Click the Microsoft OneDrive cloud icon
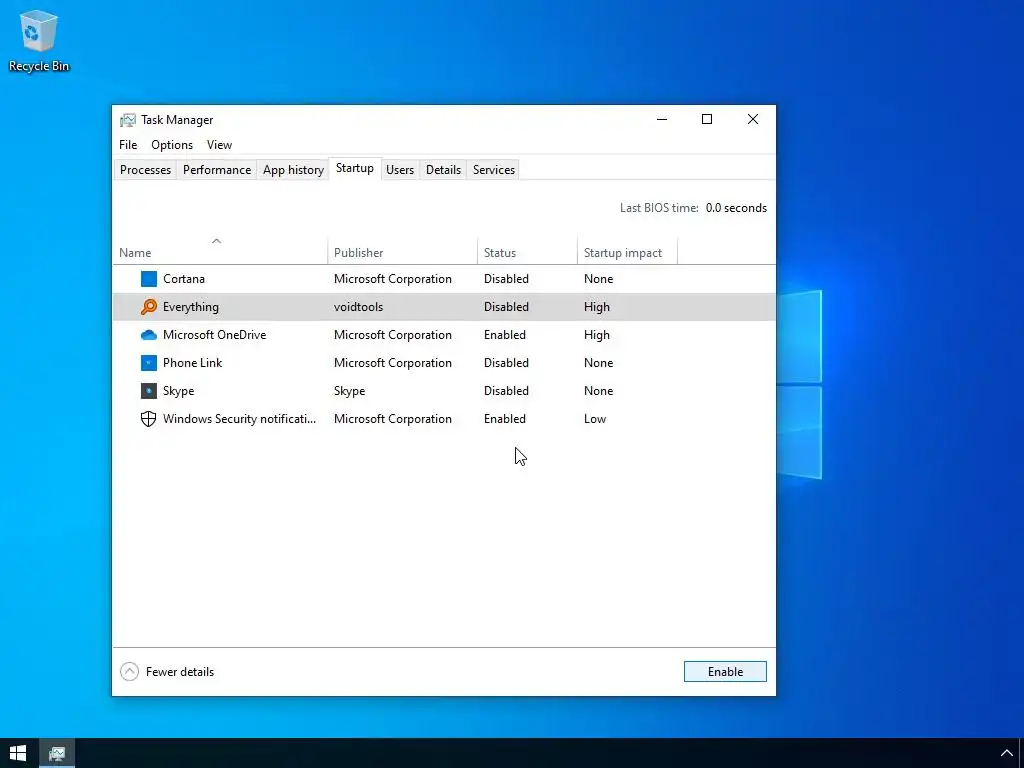The height and width of the screenshot is (768, 1024). pyautogui.click(x=149, y=335)
